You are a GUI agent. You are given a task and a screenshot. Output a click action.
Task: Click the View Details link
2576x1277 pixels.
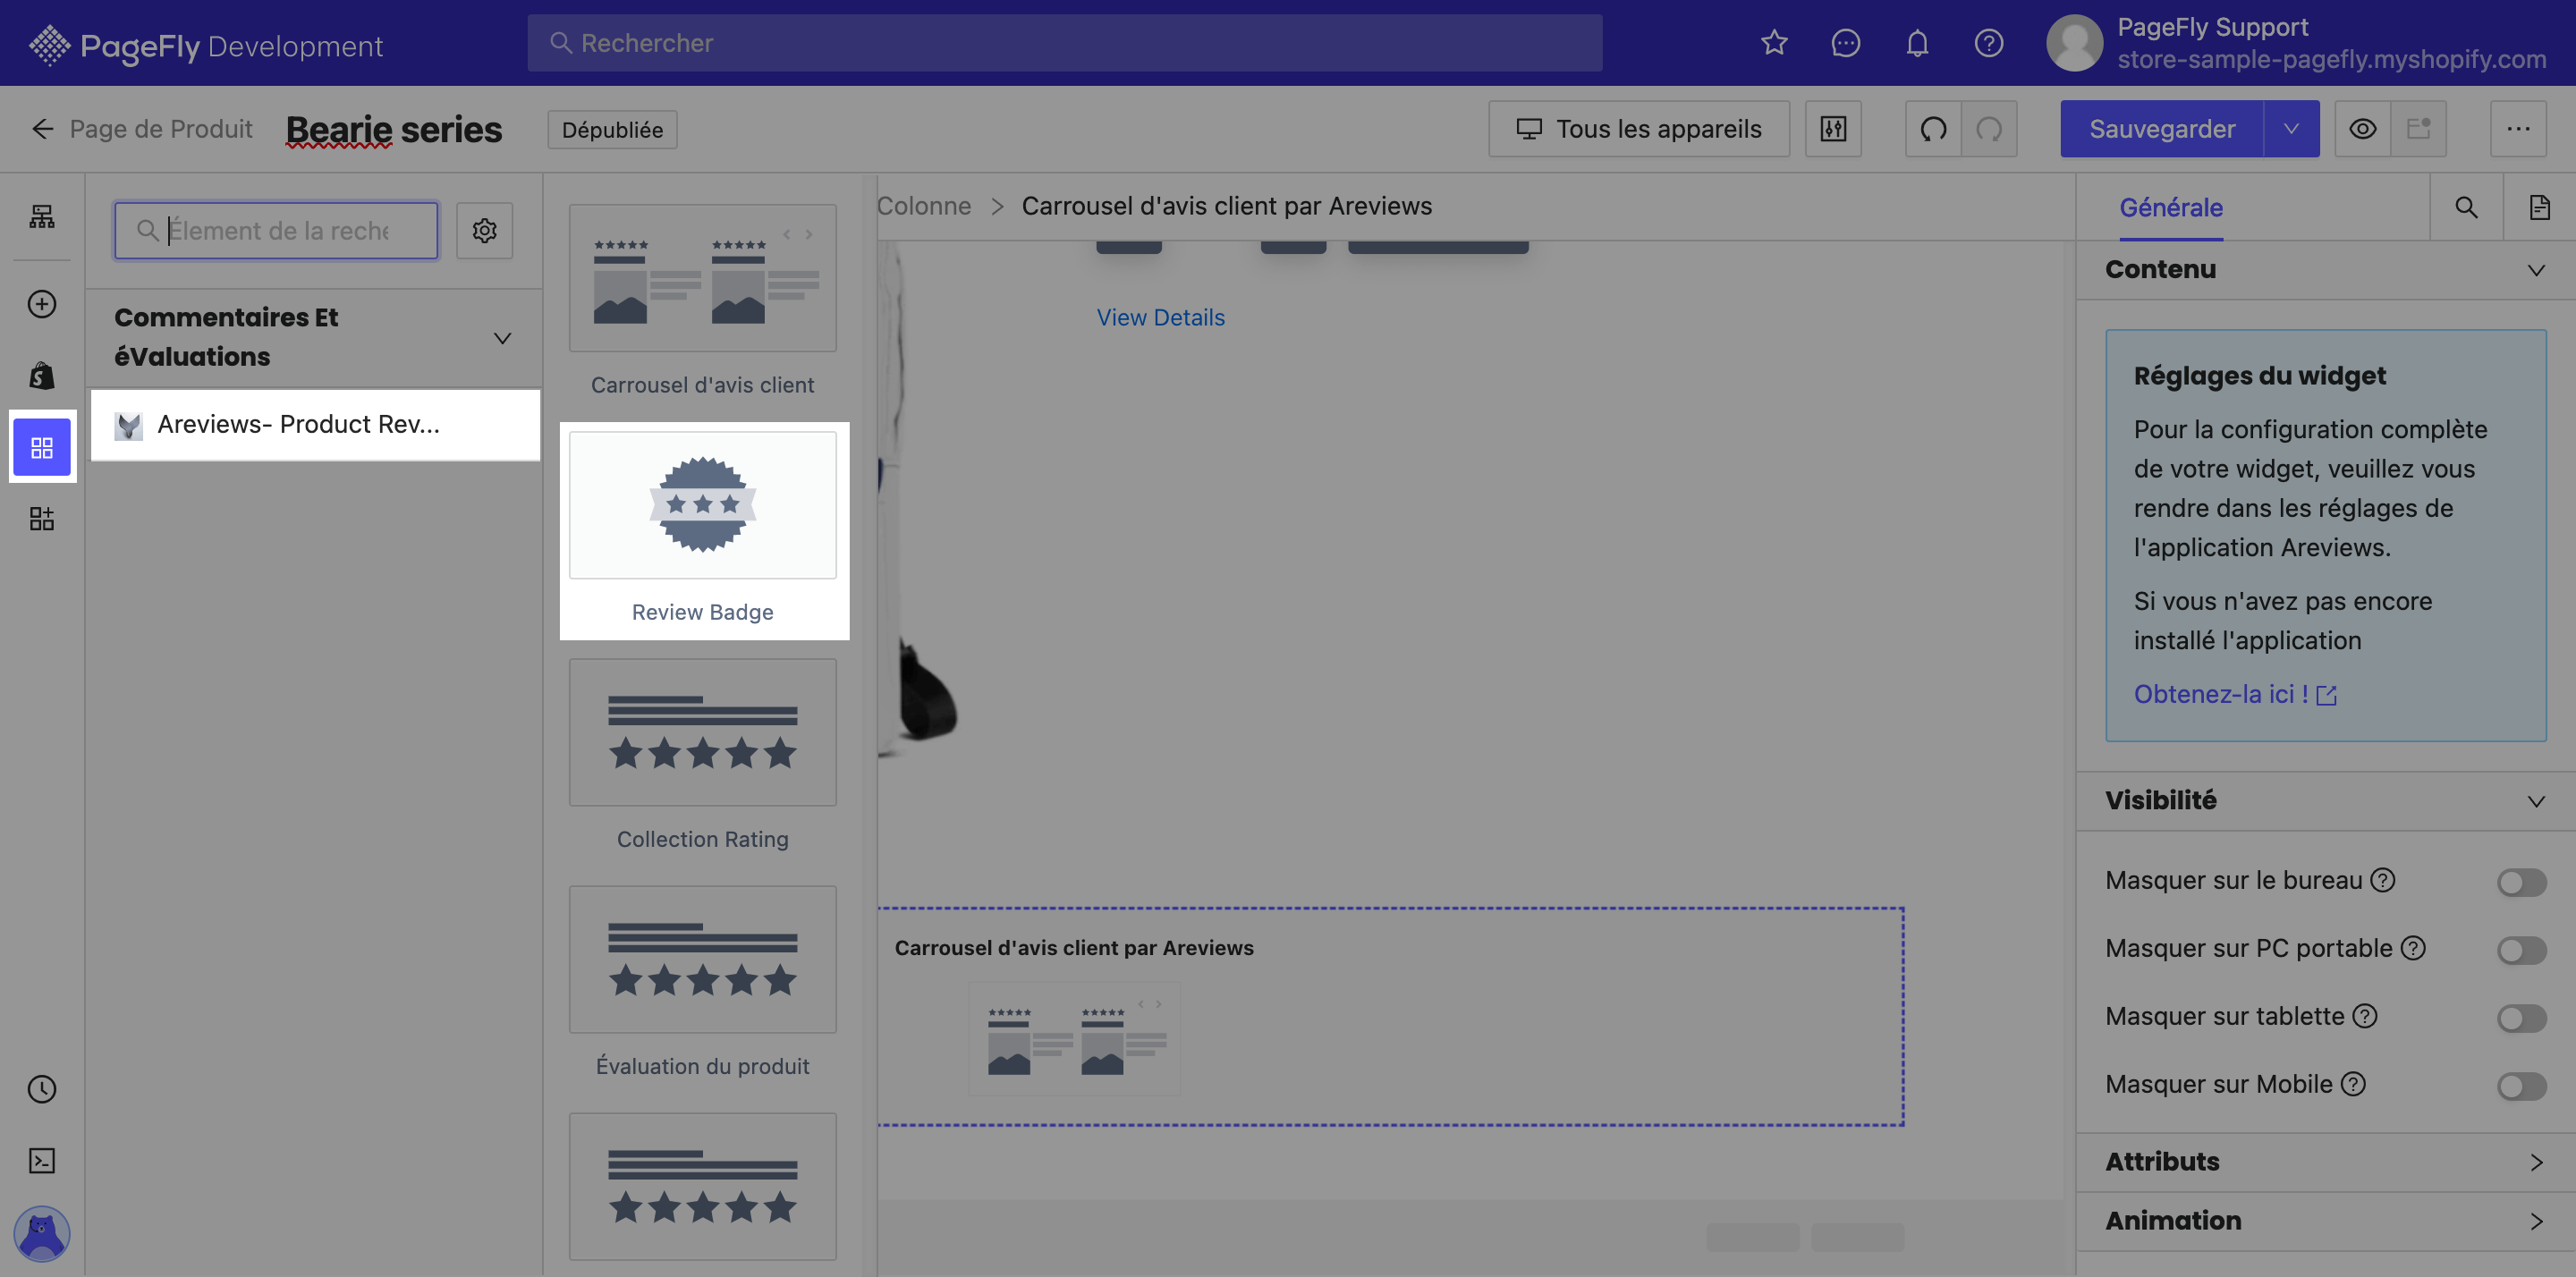1160,317
